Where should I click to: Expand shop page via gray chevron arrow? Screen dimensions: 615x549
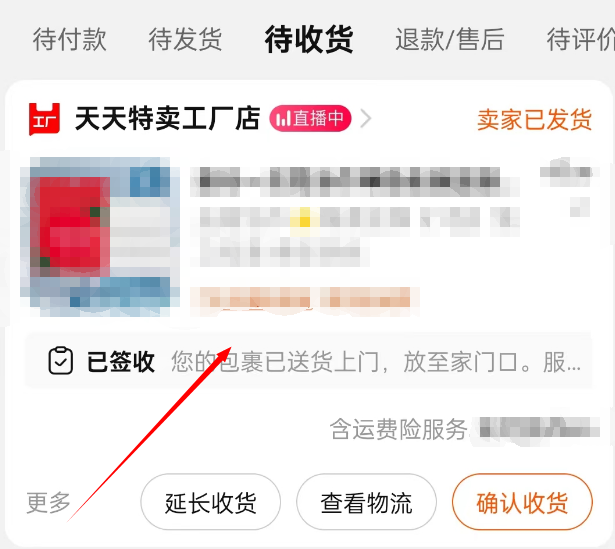pyautogui.click(x=366, y=119)
